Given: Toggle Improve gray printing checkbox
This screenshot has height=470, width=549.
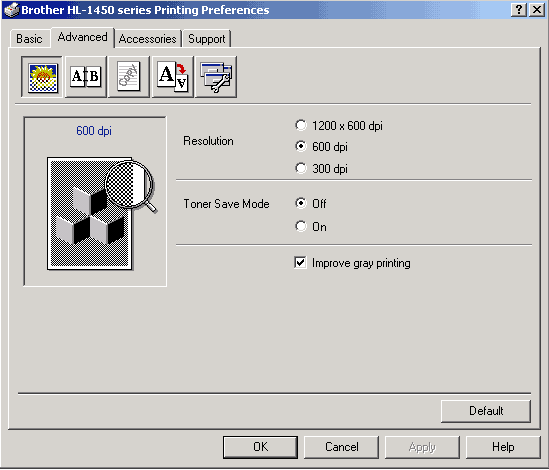Looking at the screenshot, I should [352, 263].
